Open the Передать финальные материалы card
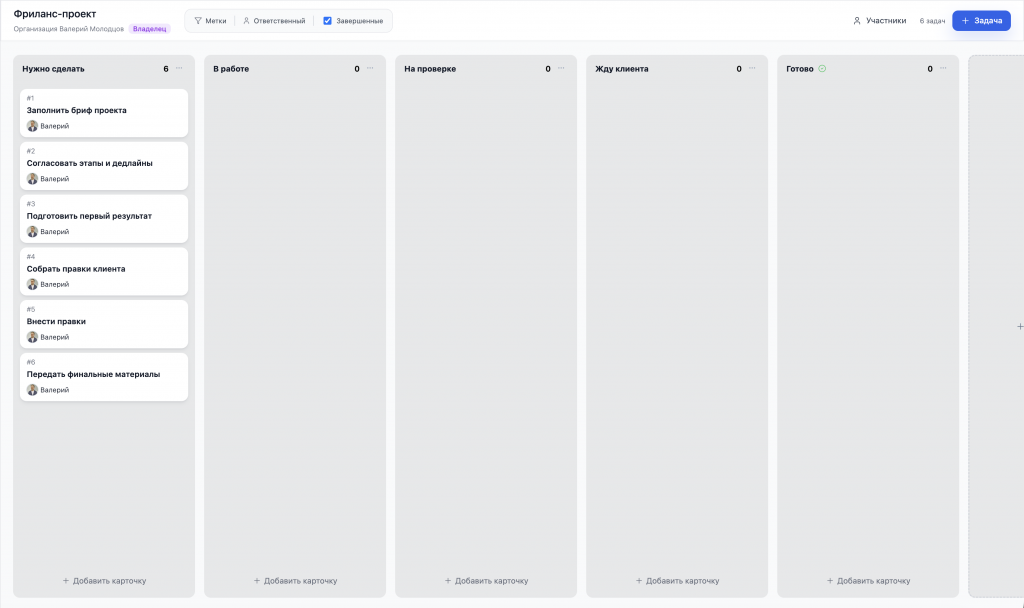 [104, 377]
